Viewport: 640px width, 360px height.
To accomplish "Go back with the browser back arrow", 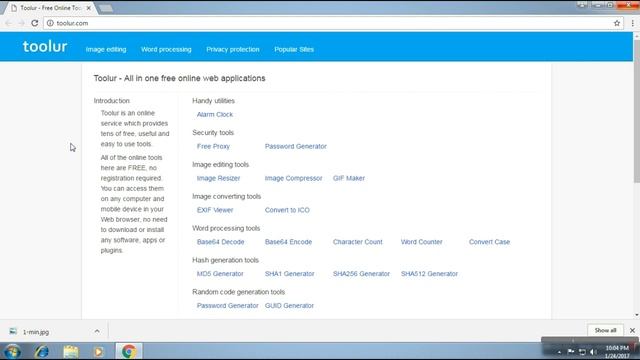I will click(x=9, y=23).
